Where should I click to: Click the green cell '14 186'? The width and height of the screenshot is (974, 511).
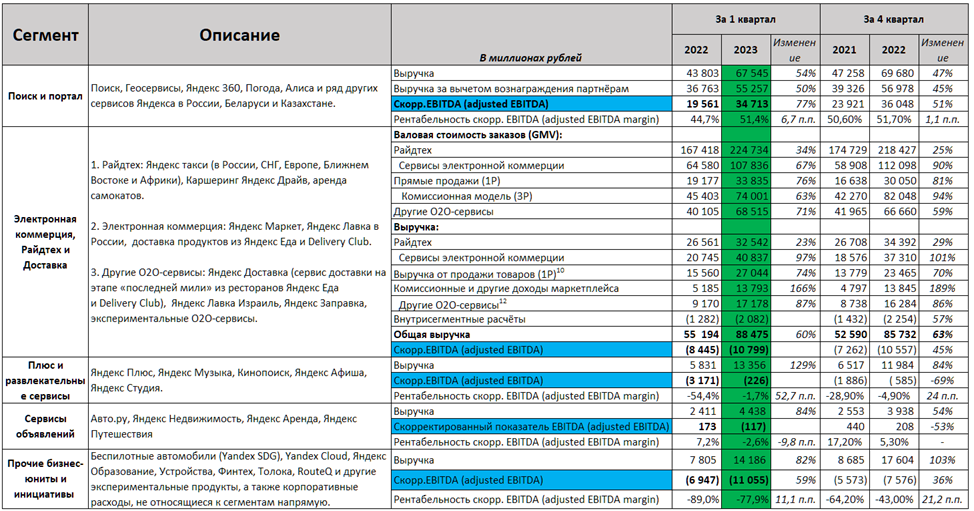click(745, 460)
